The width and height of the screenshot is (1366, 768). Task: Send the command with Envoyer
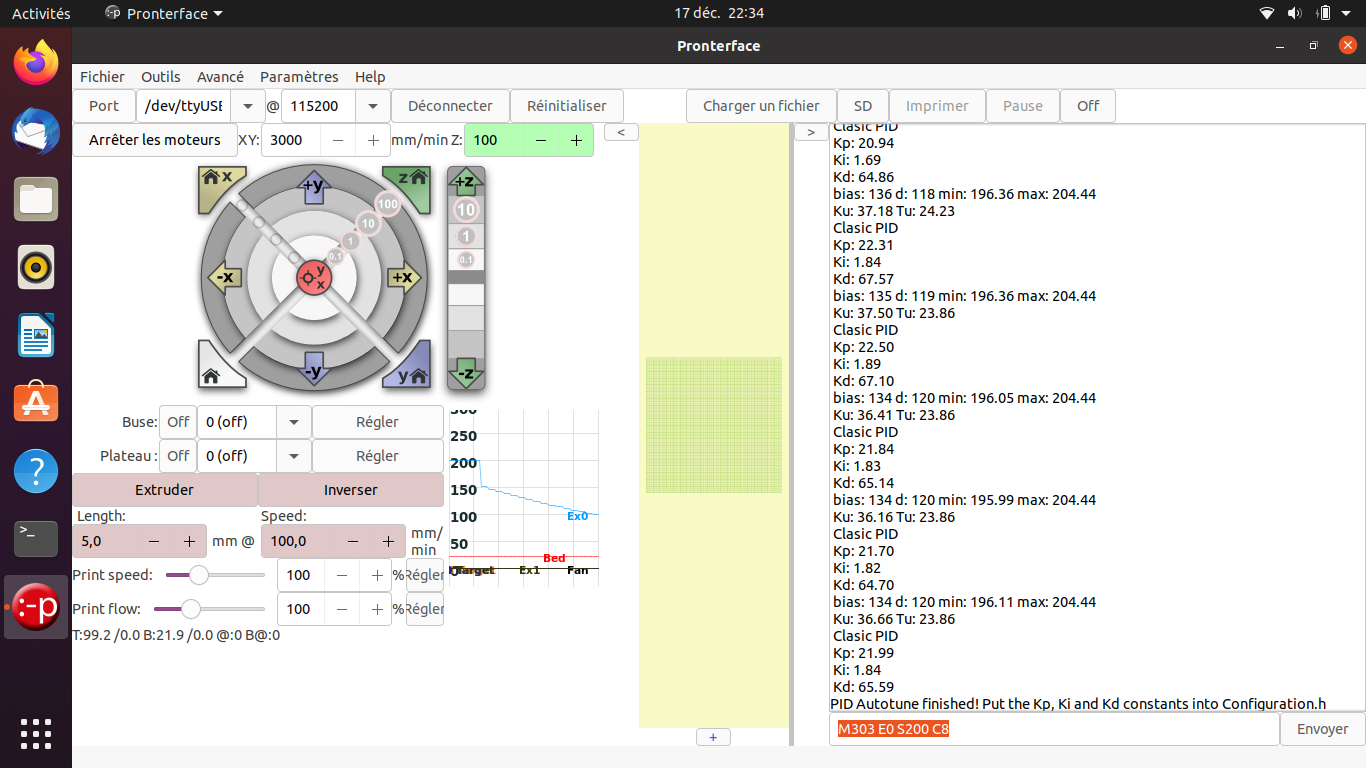click(x=1322, y=729)
